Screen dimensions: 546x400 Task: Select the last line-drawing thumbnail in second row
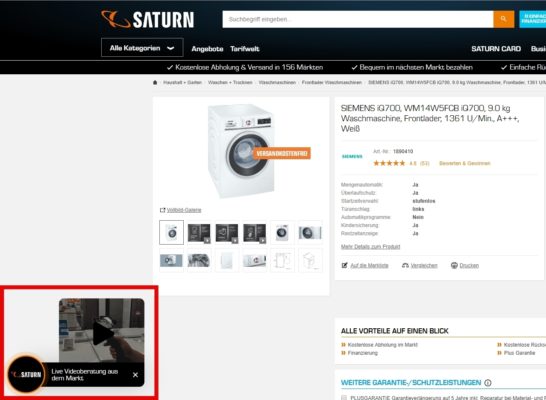(310, 260)
